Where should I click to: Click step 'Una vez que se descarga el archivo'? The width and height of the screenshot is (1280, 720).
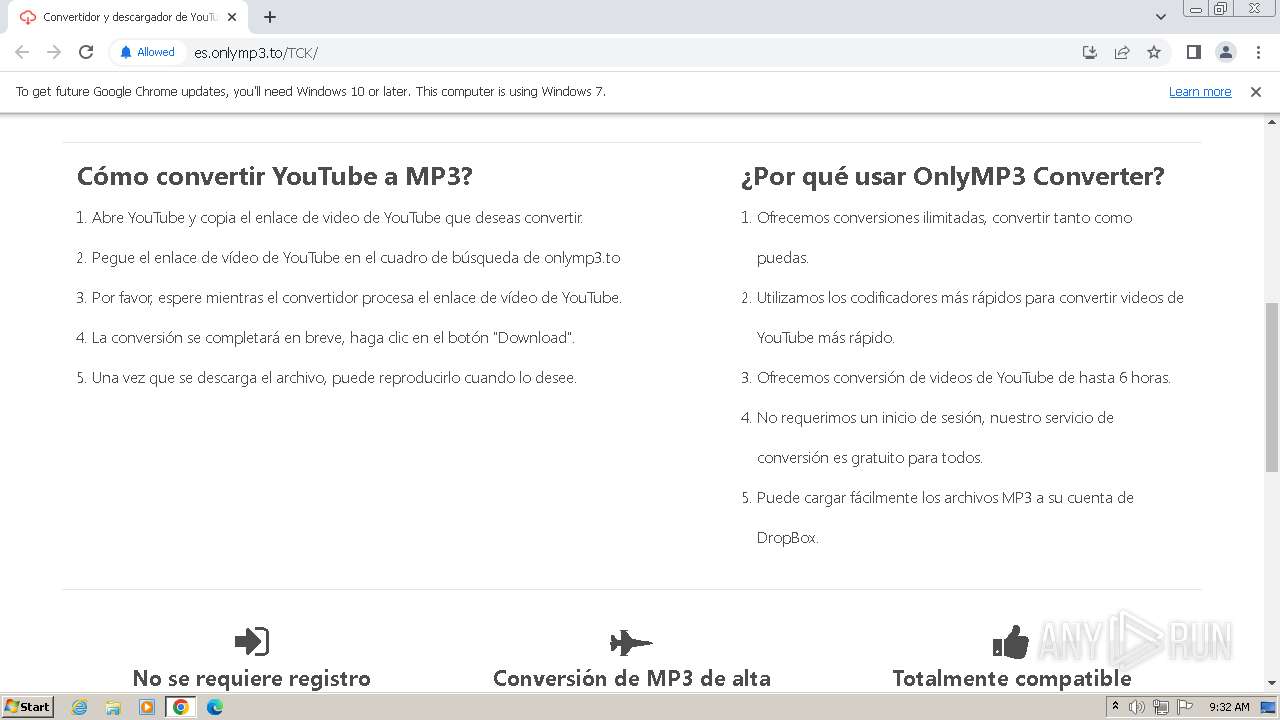(x=334, y=377)
